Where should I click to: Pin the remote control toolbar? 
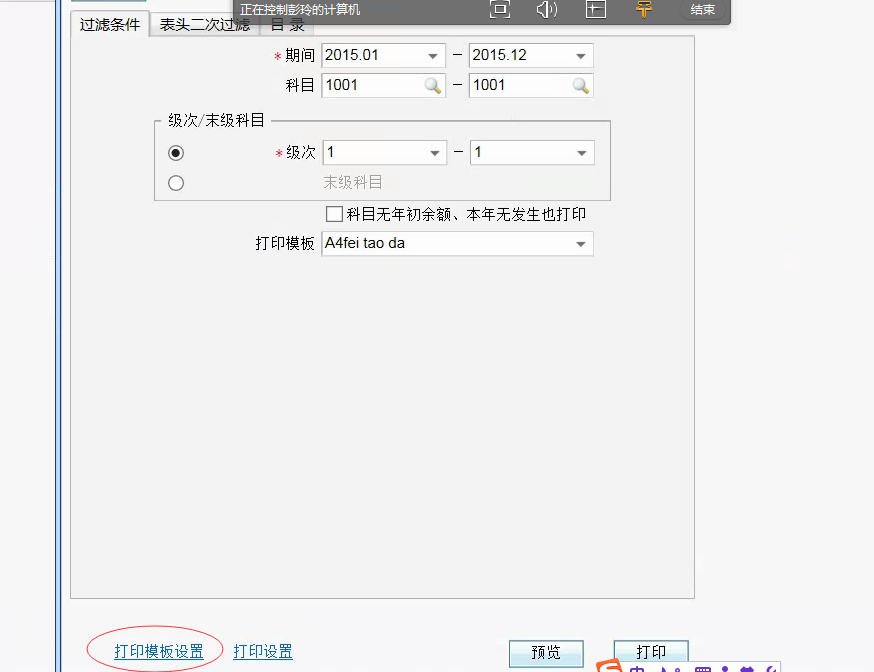(643, 9)
